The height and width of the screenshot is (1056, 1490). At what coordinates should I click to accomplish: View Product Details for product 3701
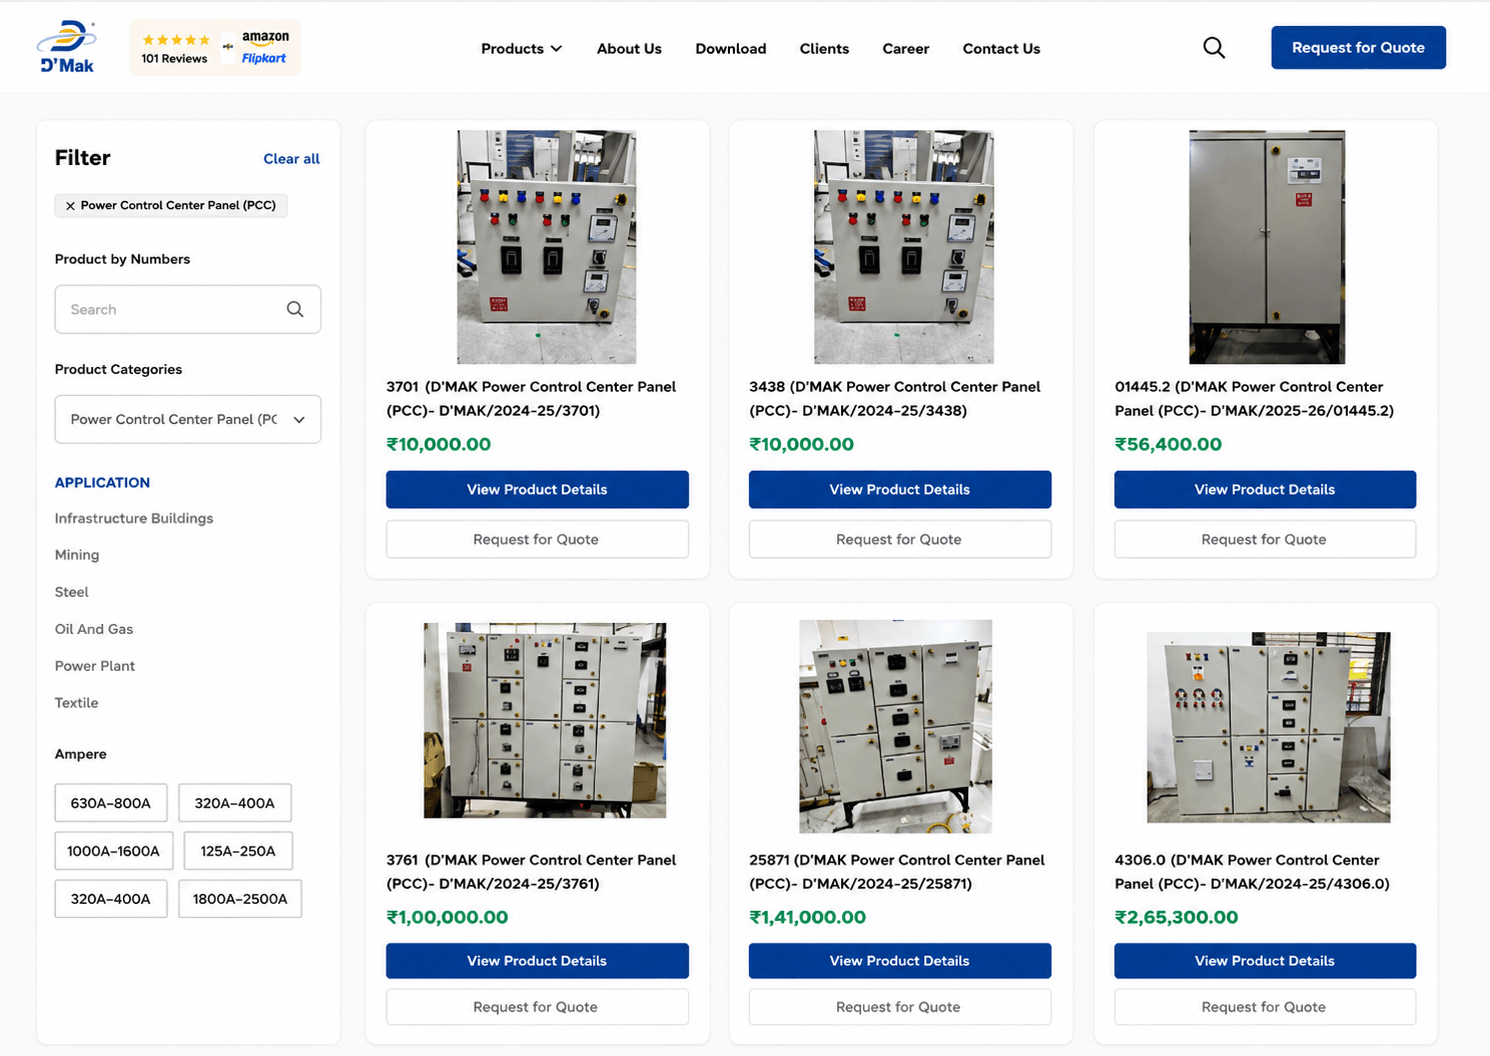(x=537, y=489)
